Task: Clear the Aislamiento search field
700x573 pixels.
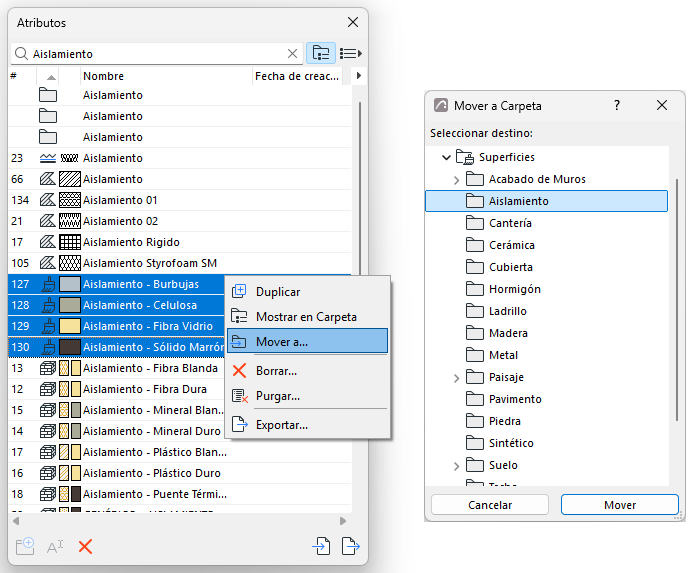Action: [292, 54]
